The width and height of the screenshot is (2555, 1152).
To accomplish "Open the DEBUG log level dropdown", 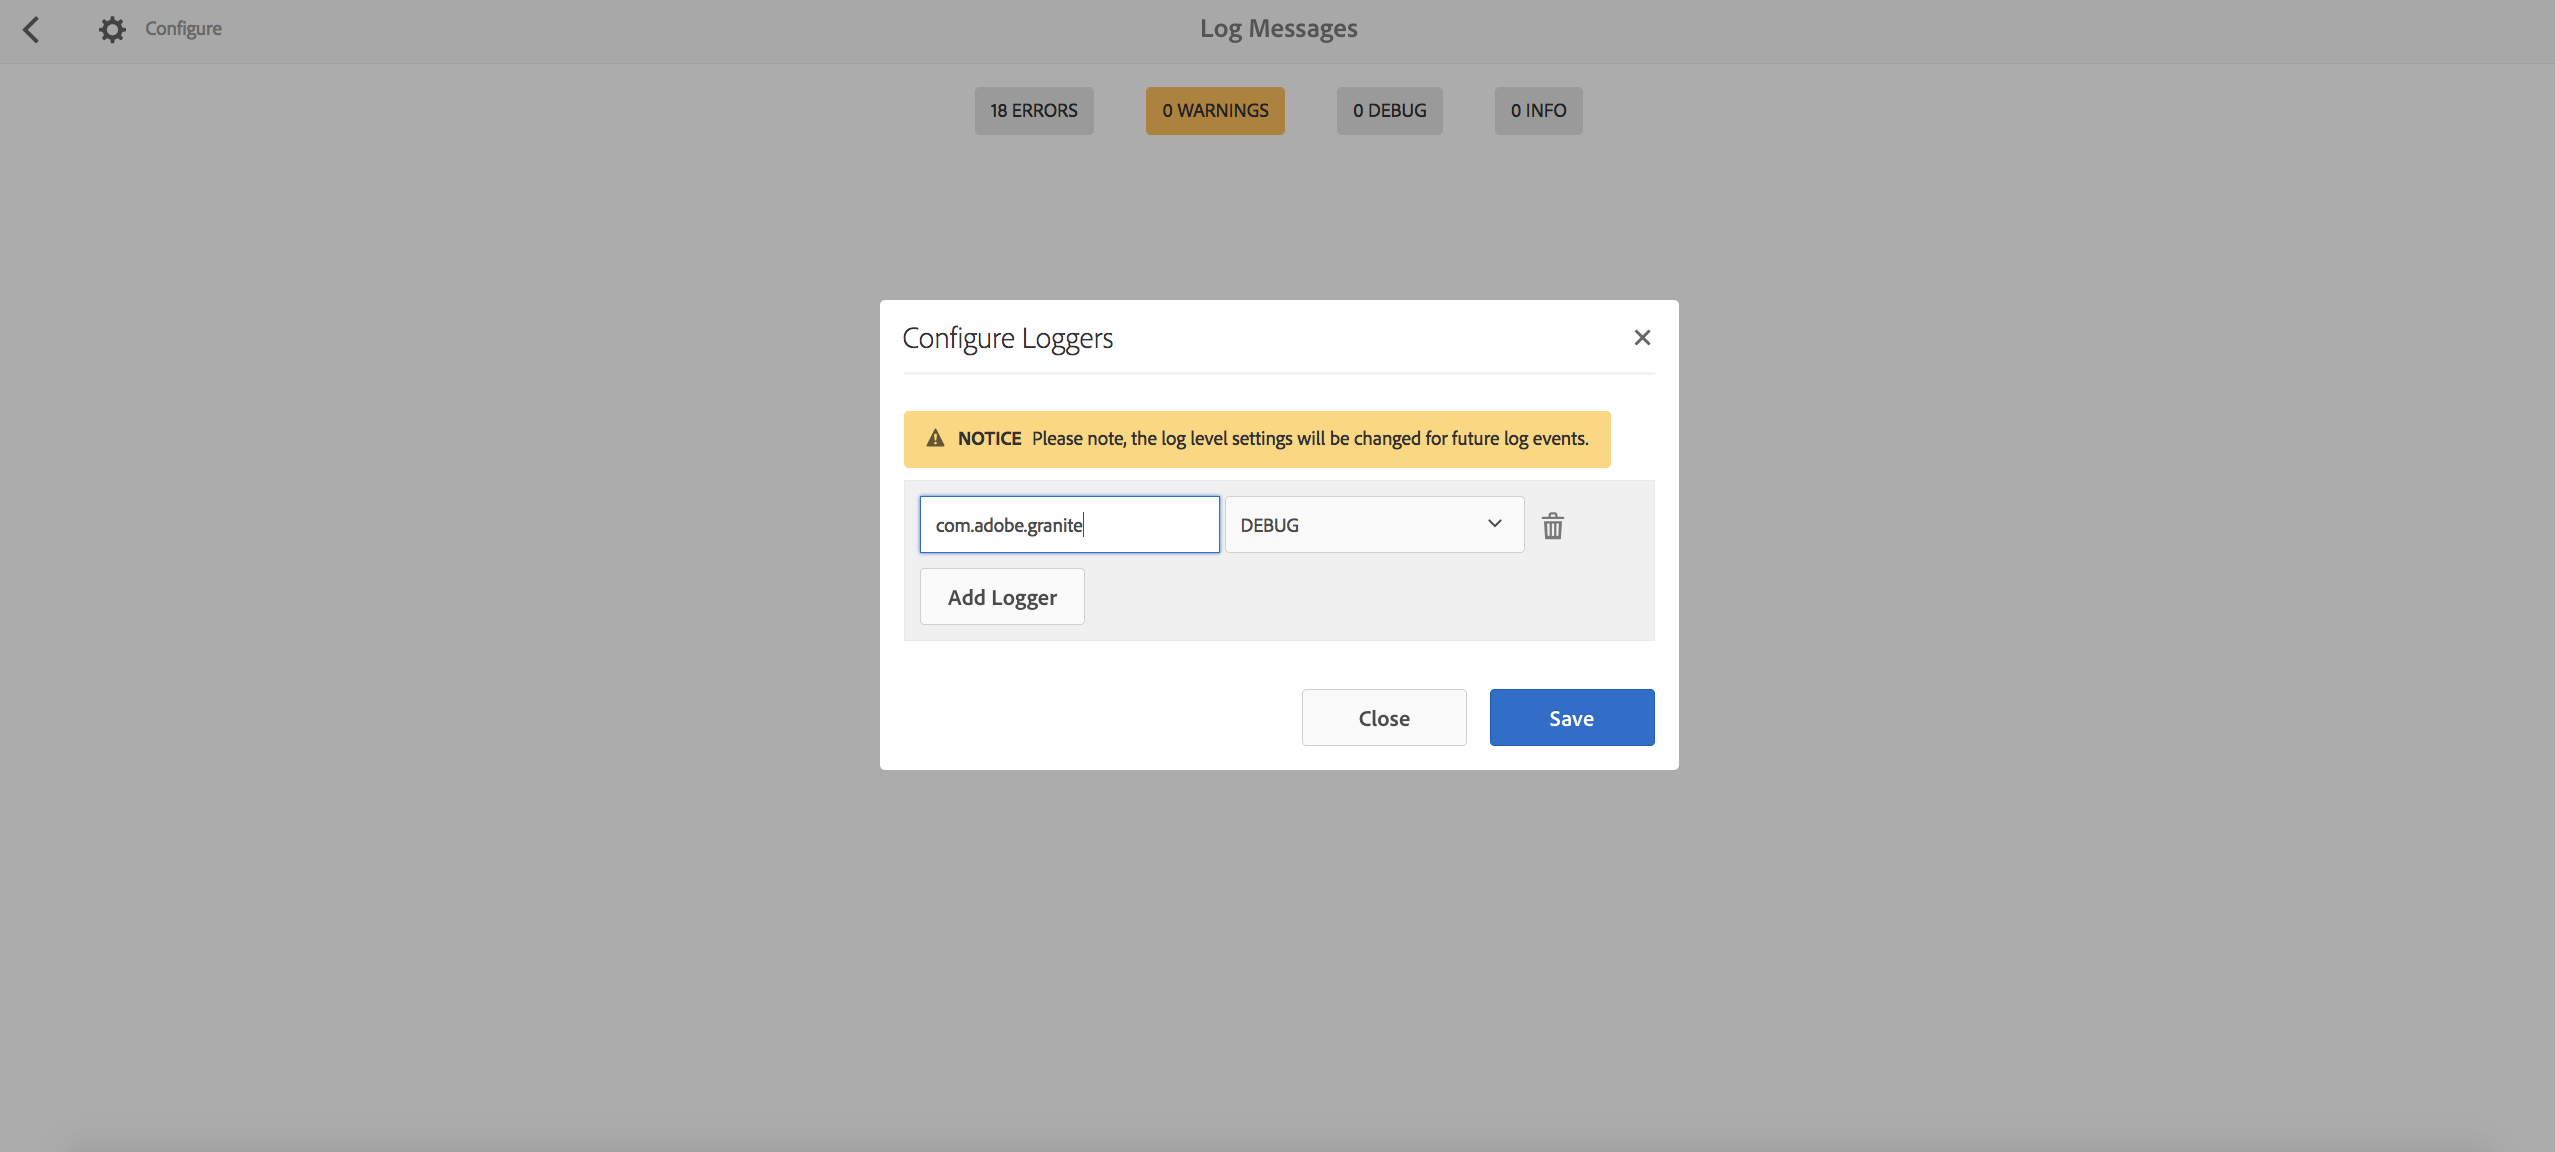I will point(1373,525).
